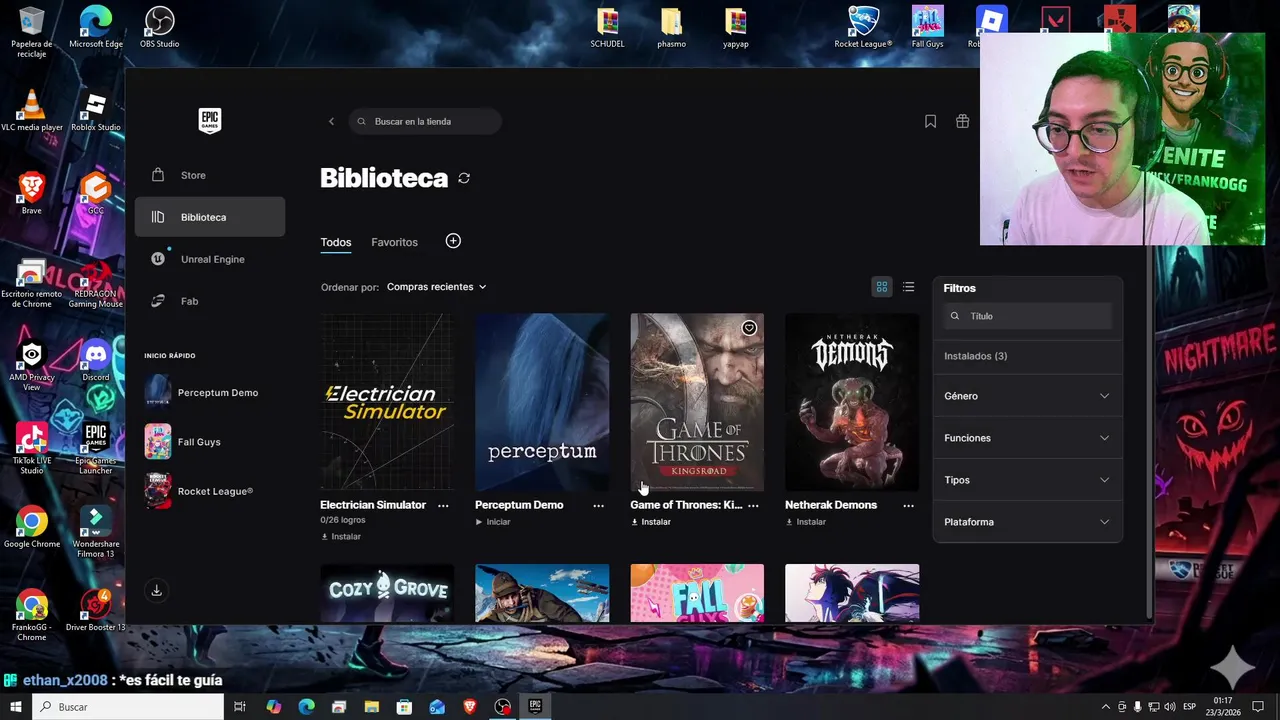This screenshot has height=720, width=1280.
Task: Click the taskbar Buscar search box
Action: 128,707
